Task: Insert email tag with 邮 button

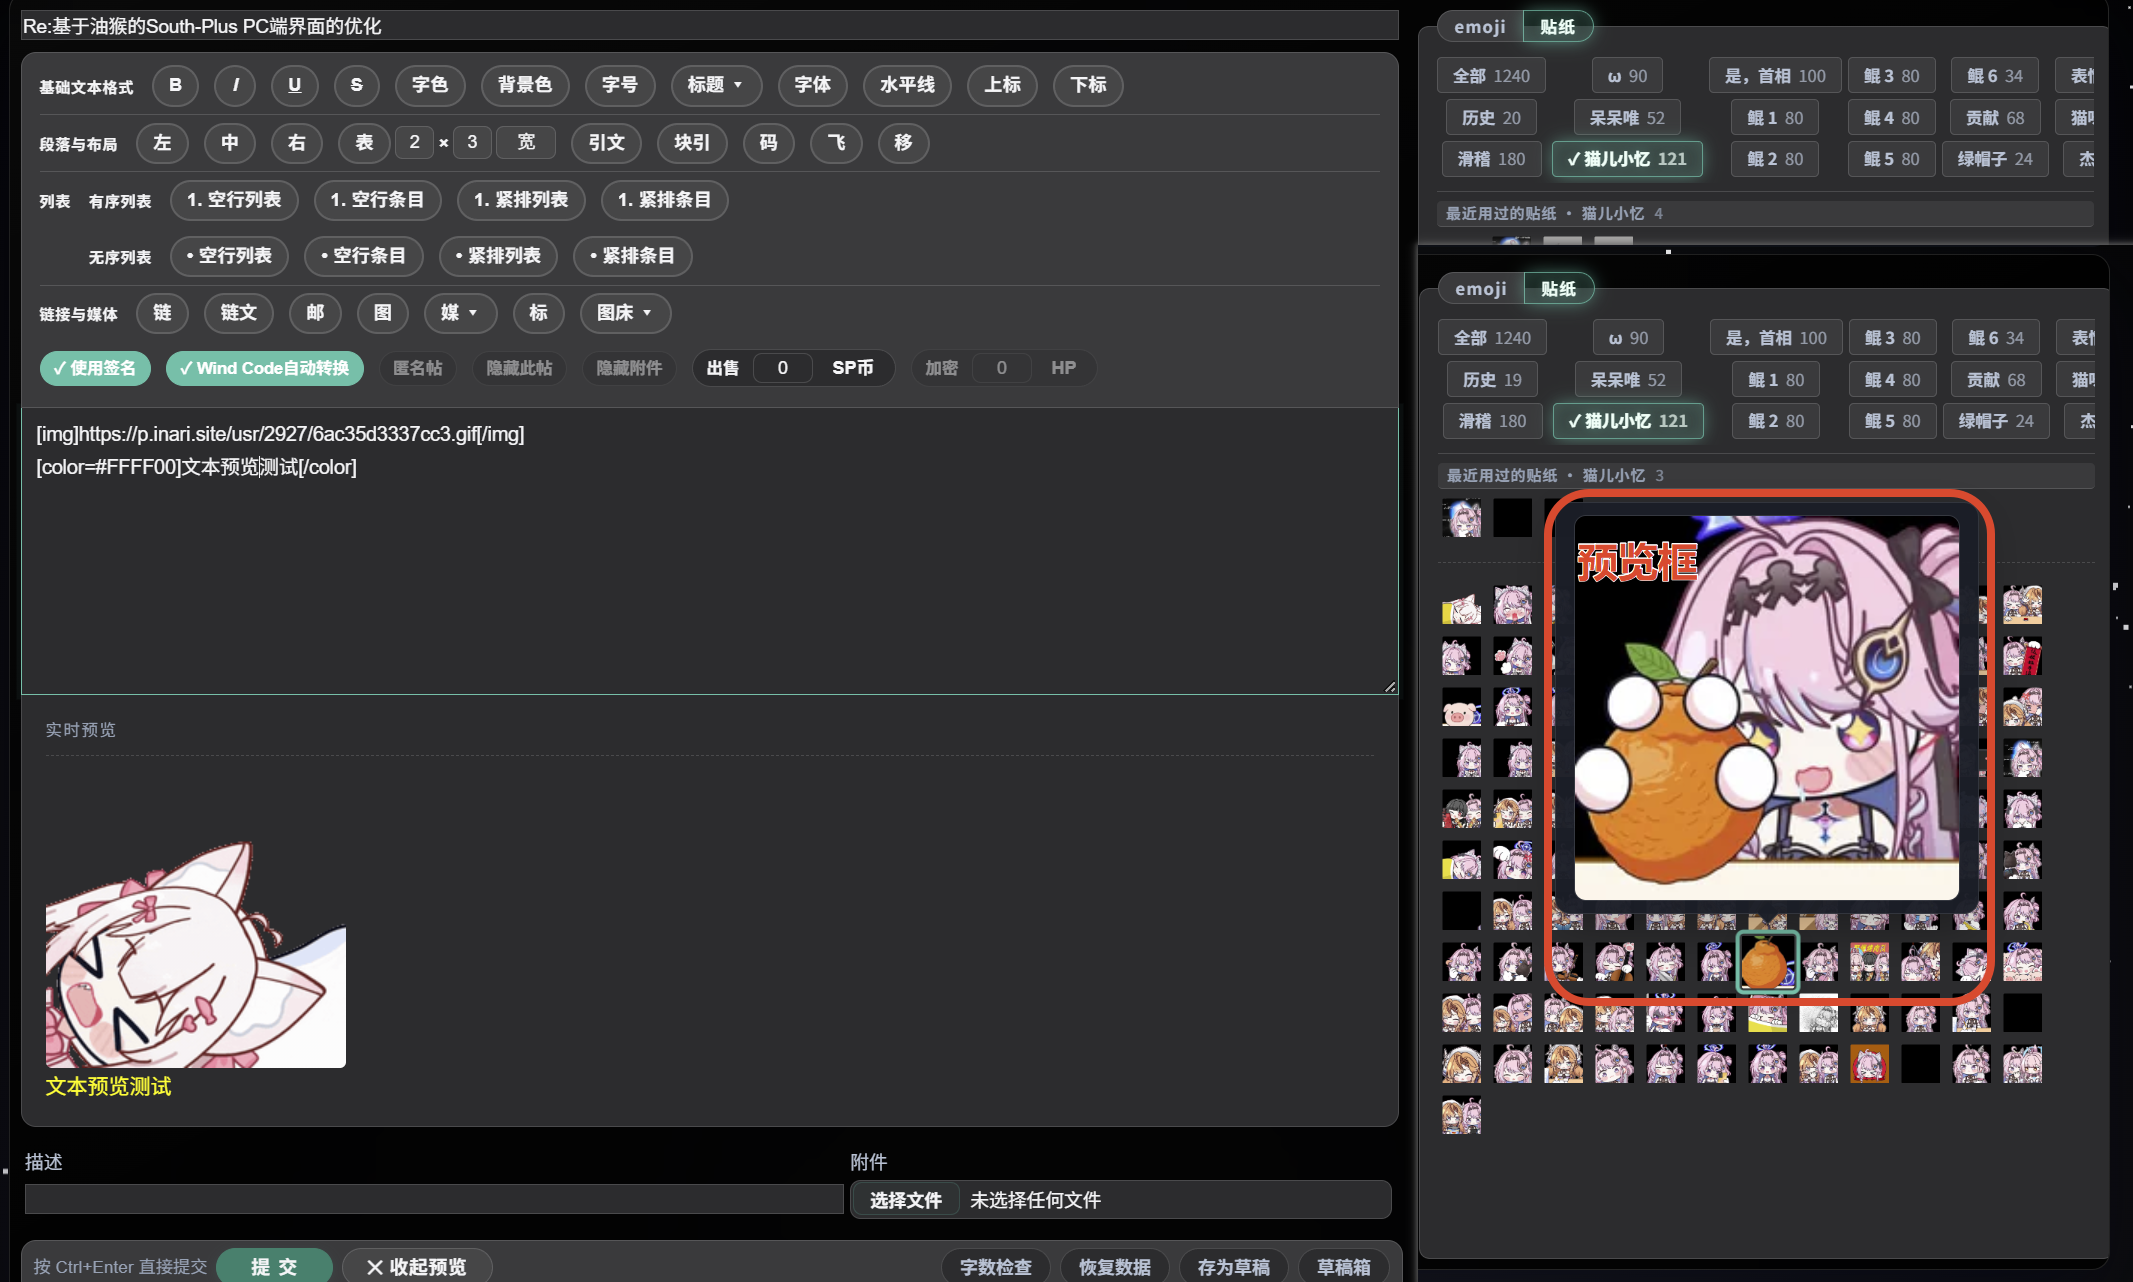Action: 315,313
